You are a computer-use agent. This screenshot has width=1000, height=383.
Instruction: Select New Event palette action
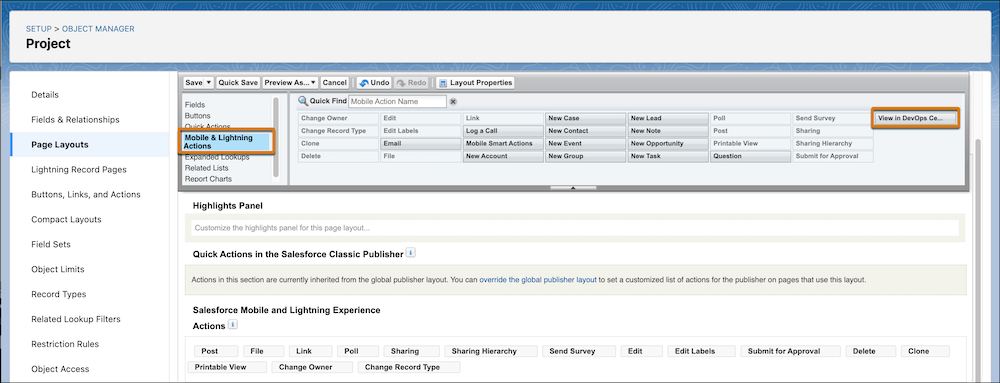coord(585,143)
